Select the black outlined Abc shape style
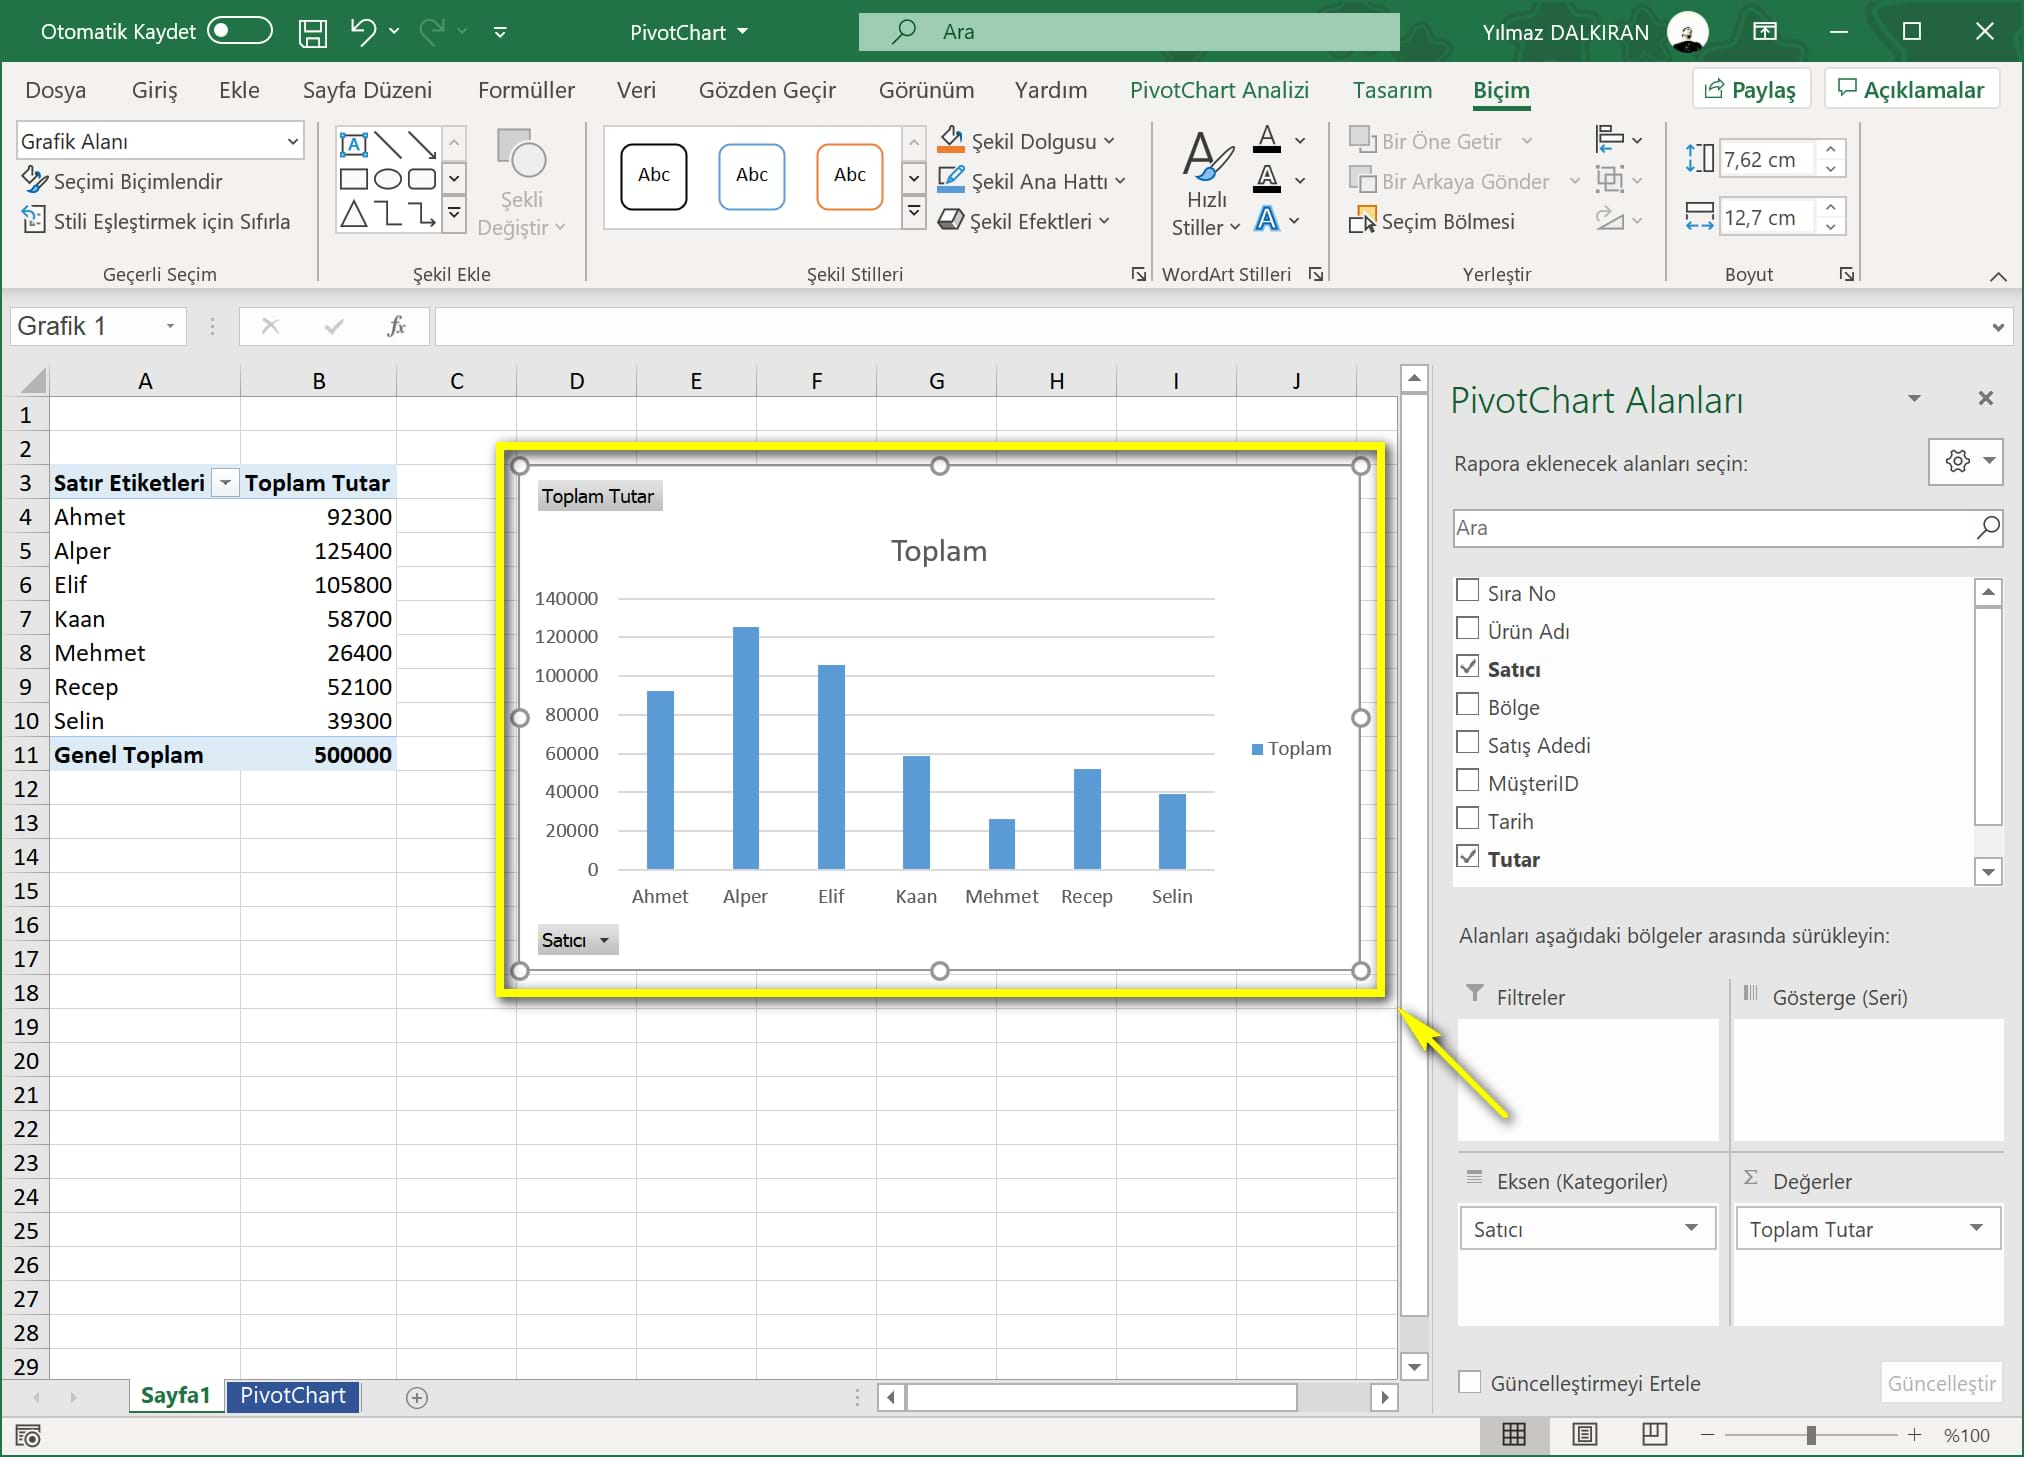Viewport: 2024px width, 1457px height. pyautogui.click(x=654, y=176)
